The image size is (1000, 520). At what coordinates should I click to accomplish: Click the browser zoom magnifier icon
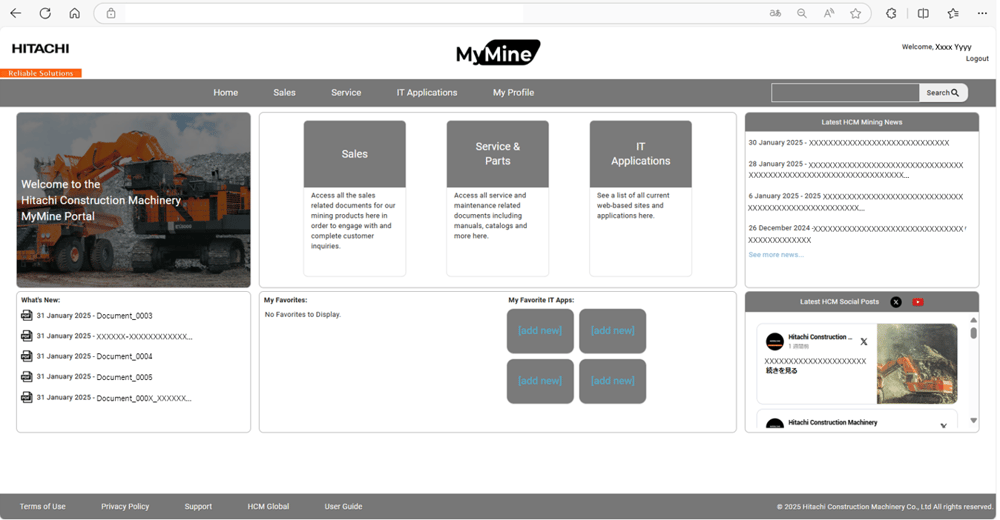pyautogui.click(x=802, y=13)
